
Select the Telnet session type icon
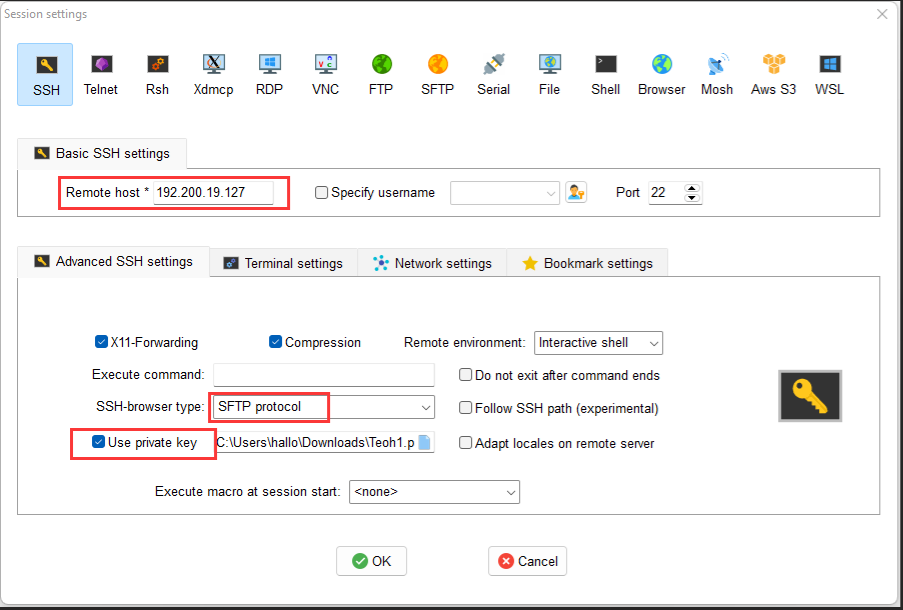pyautogui.click(x=100, y=74)
